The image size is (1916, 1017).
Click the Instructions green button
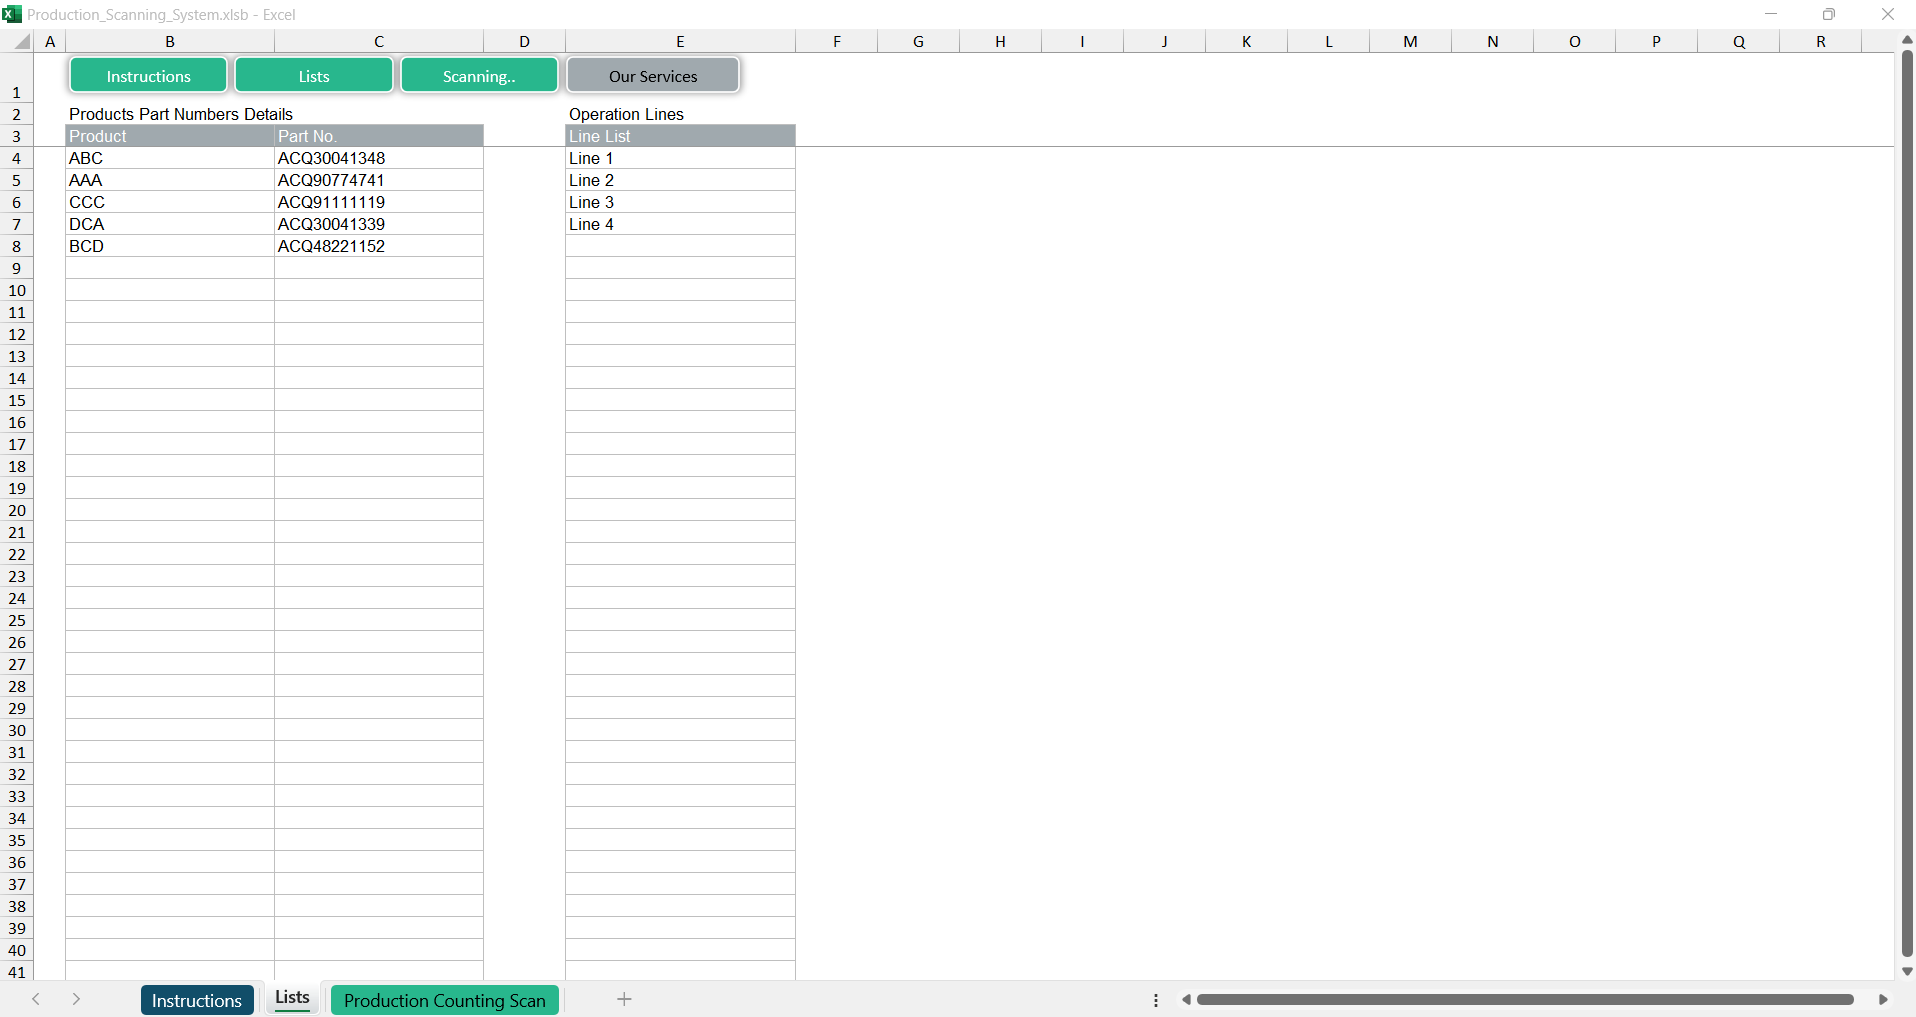coord(148,76)
